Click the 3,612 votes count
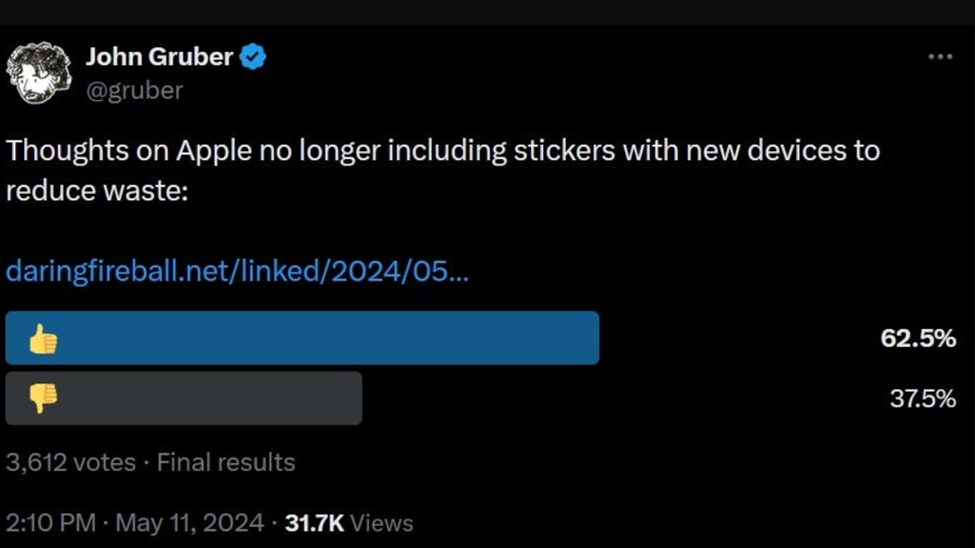This screenshot has height=548, width=975. pos(70,463)
